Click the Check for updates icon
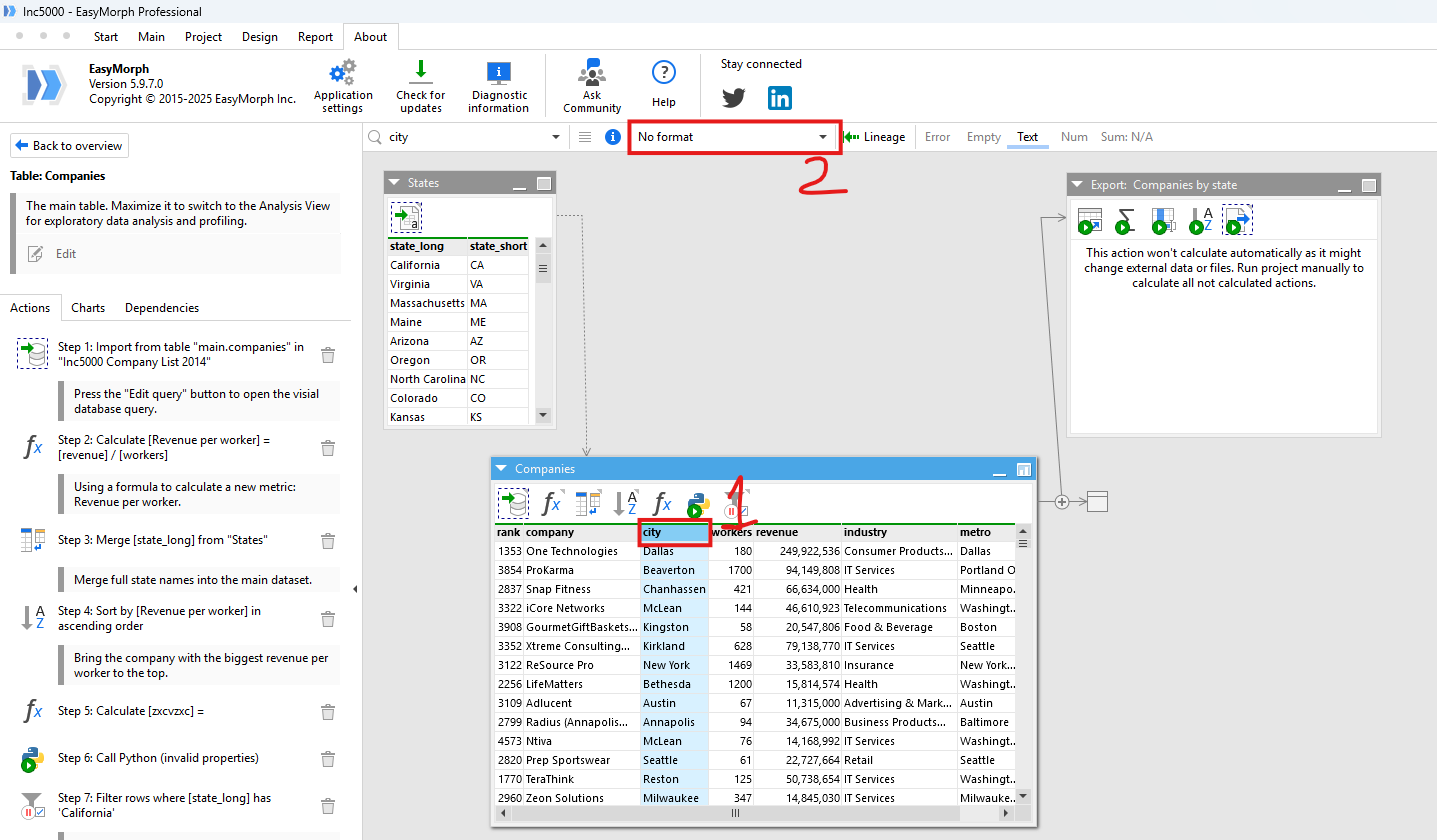The image size is (1437, 840). pos(421,72)
